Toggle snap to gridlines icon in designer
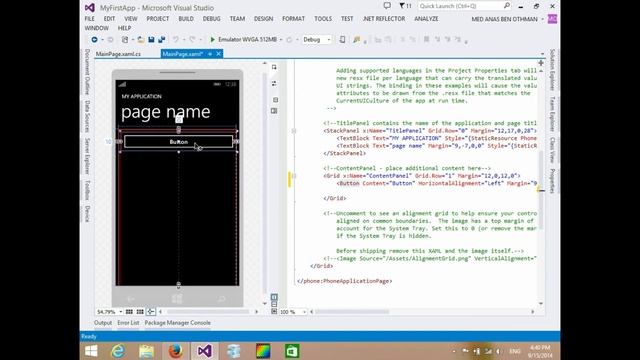Viewport: 640px width, 360px height. click(x=140, y=311)
